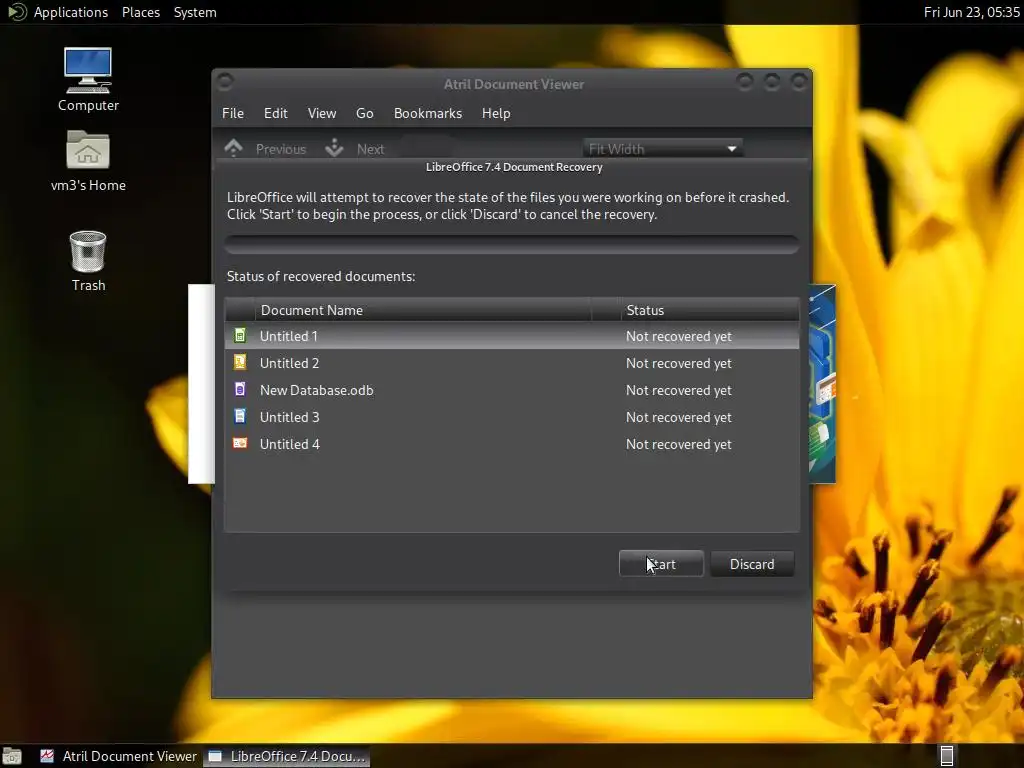Click the window menu button left of Atril's title
Viewport: 1024px width, 768px height.
pyautogui.click(x=225, y=81)
